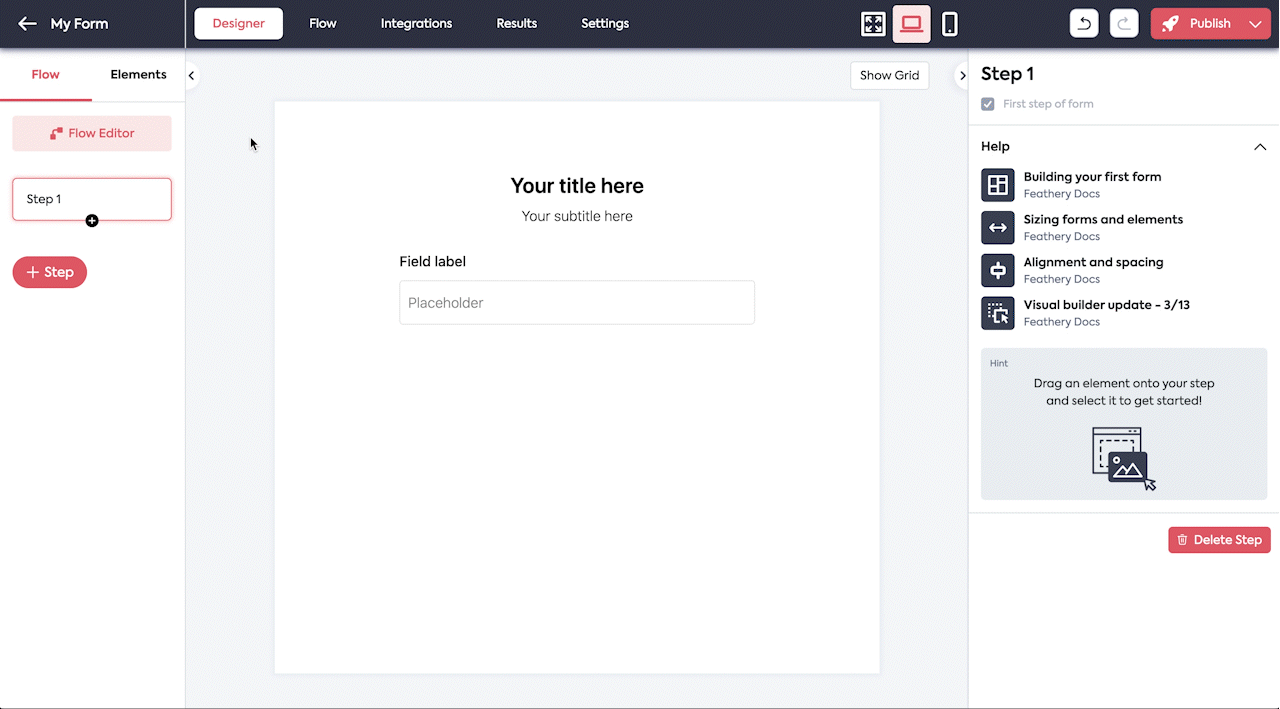
Task: Collapse the right properties panel arrow
Action: [962, 75]
